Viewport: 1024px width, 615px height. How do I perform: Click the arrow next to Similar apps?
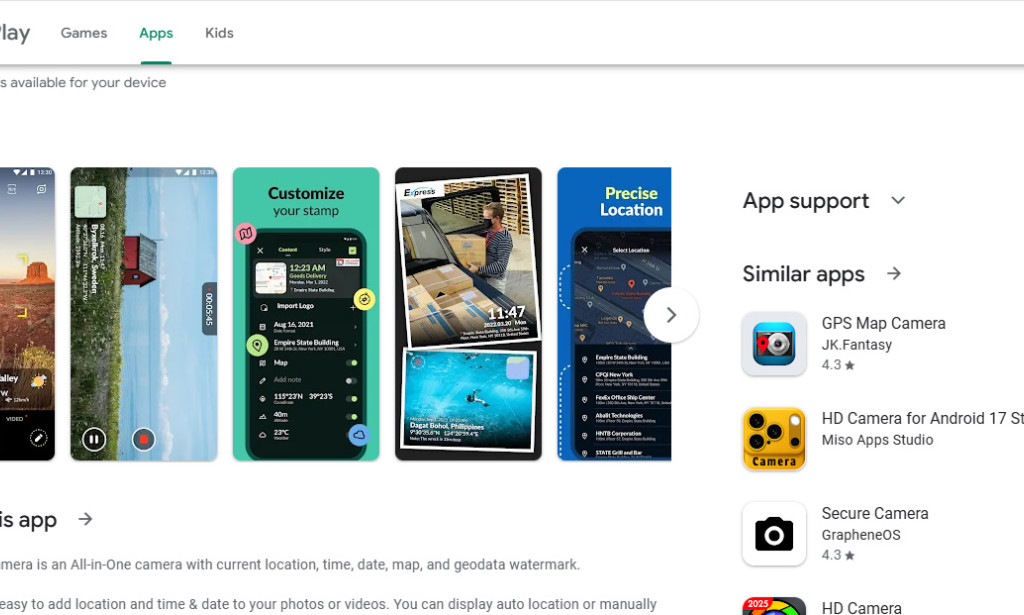[x=894, y=274]
